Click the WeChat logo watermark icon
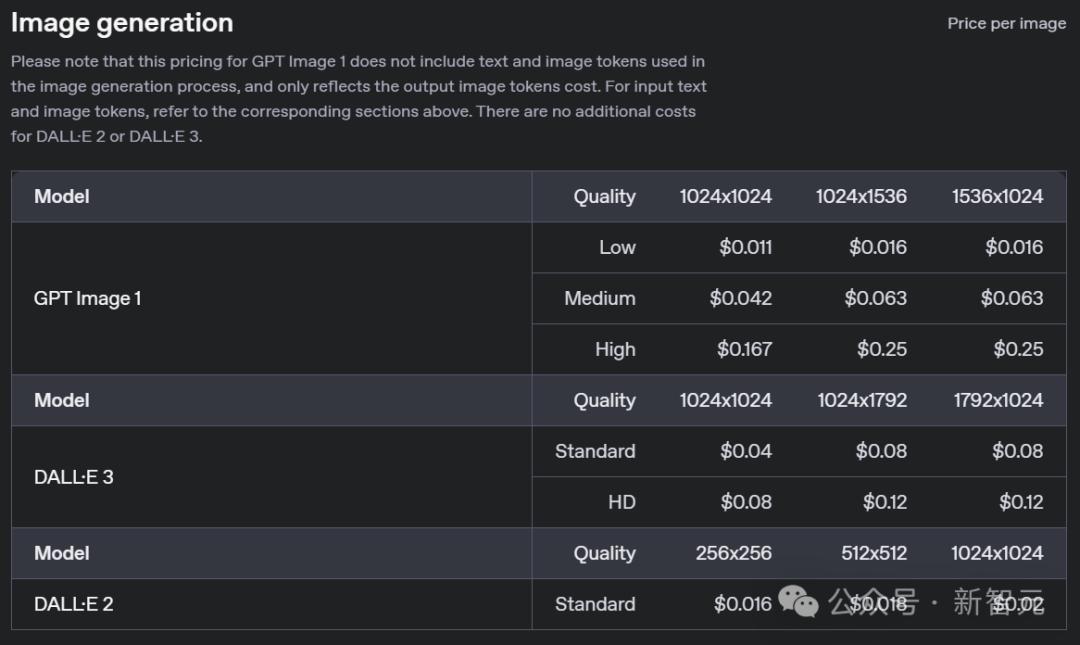The height and width of the screenshot is (645, 1080). pos(799,601)
